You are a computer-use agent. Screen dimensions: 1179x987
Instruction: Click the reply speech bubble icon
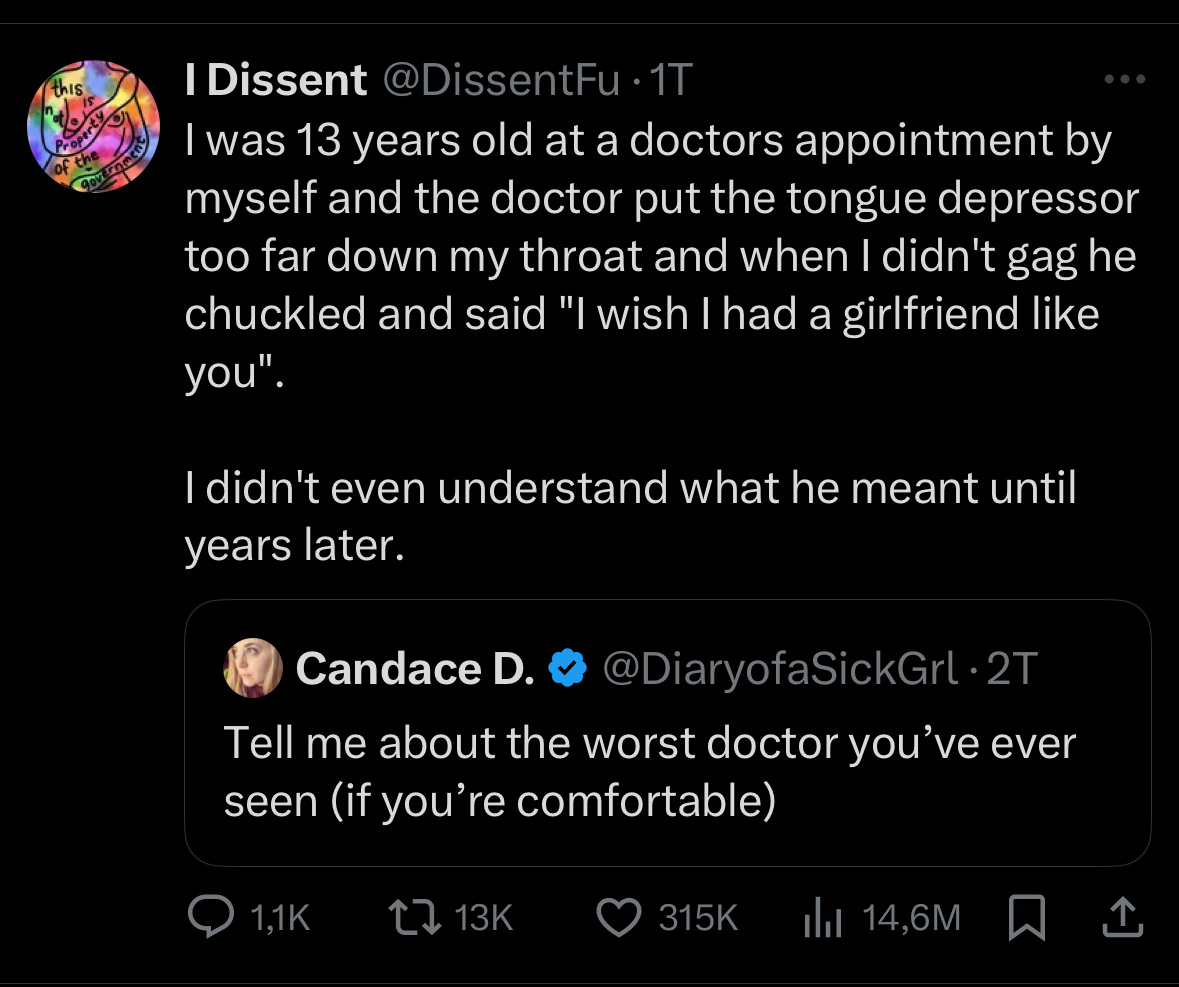click(x=208, y=917)
